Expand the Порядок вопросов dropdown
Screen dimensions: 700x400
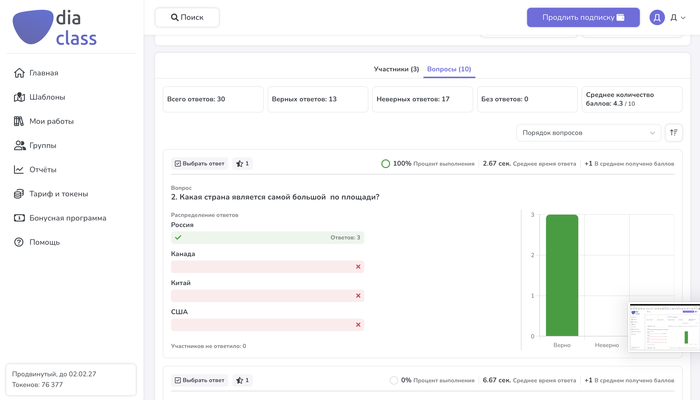point(588,133)
